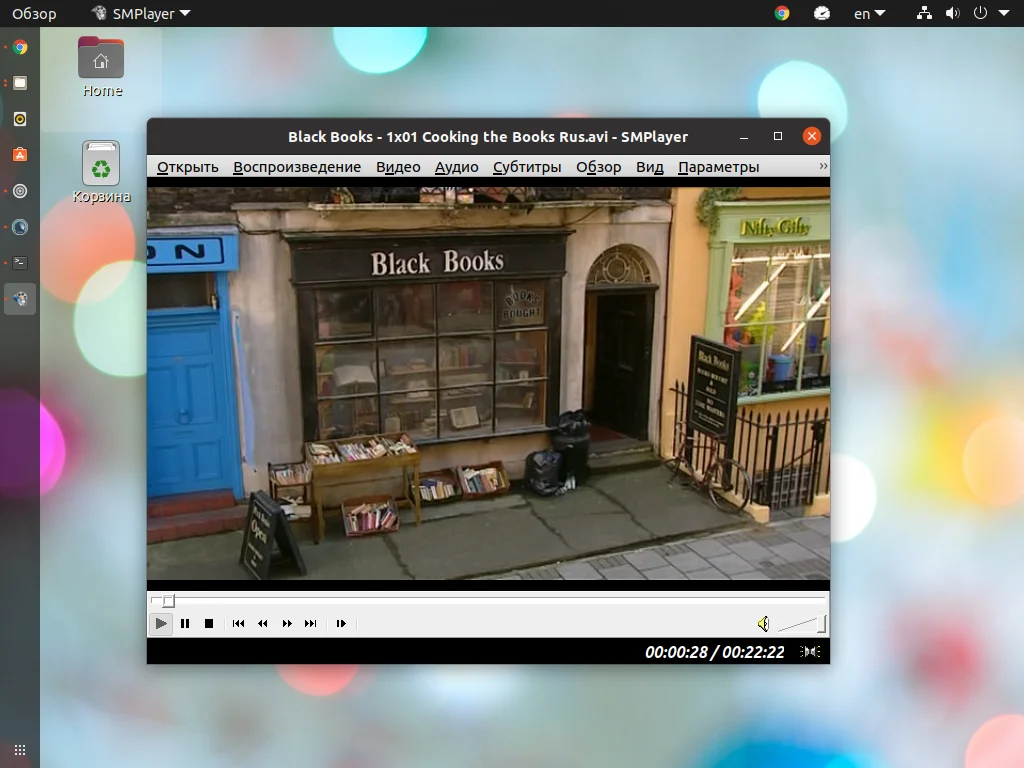
Task: Jump to previous track button
Action: pyautogui.click(x=238, y=624)
